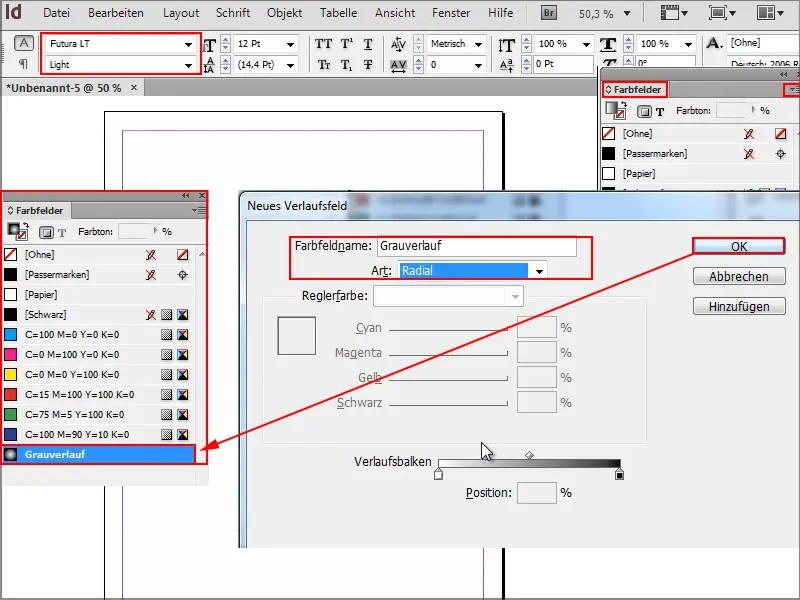800x600 pixels.
Task: Open the Schriftart dropdown showing Futura LT
Action: [x=115, y=43]
